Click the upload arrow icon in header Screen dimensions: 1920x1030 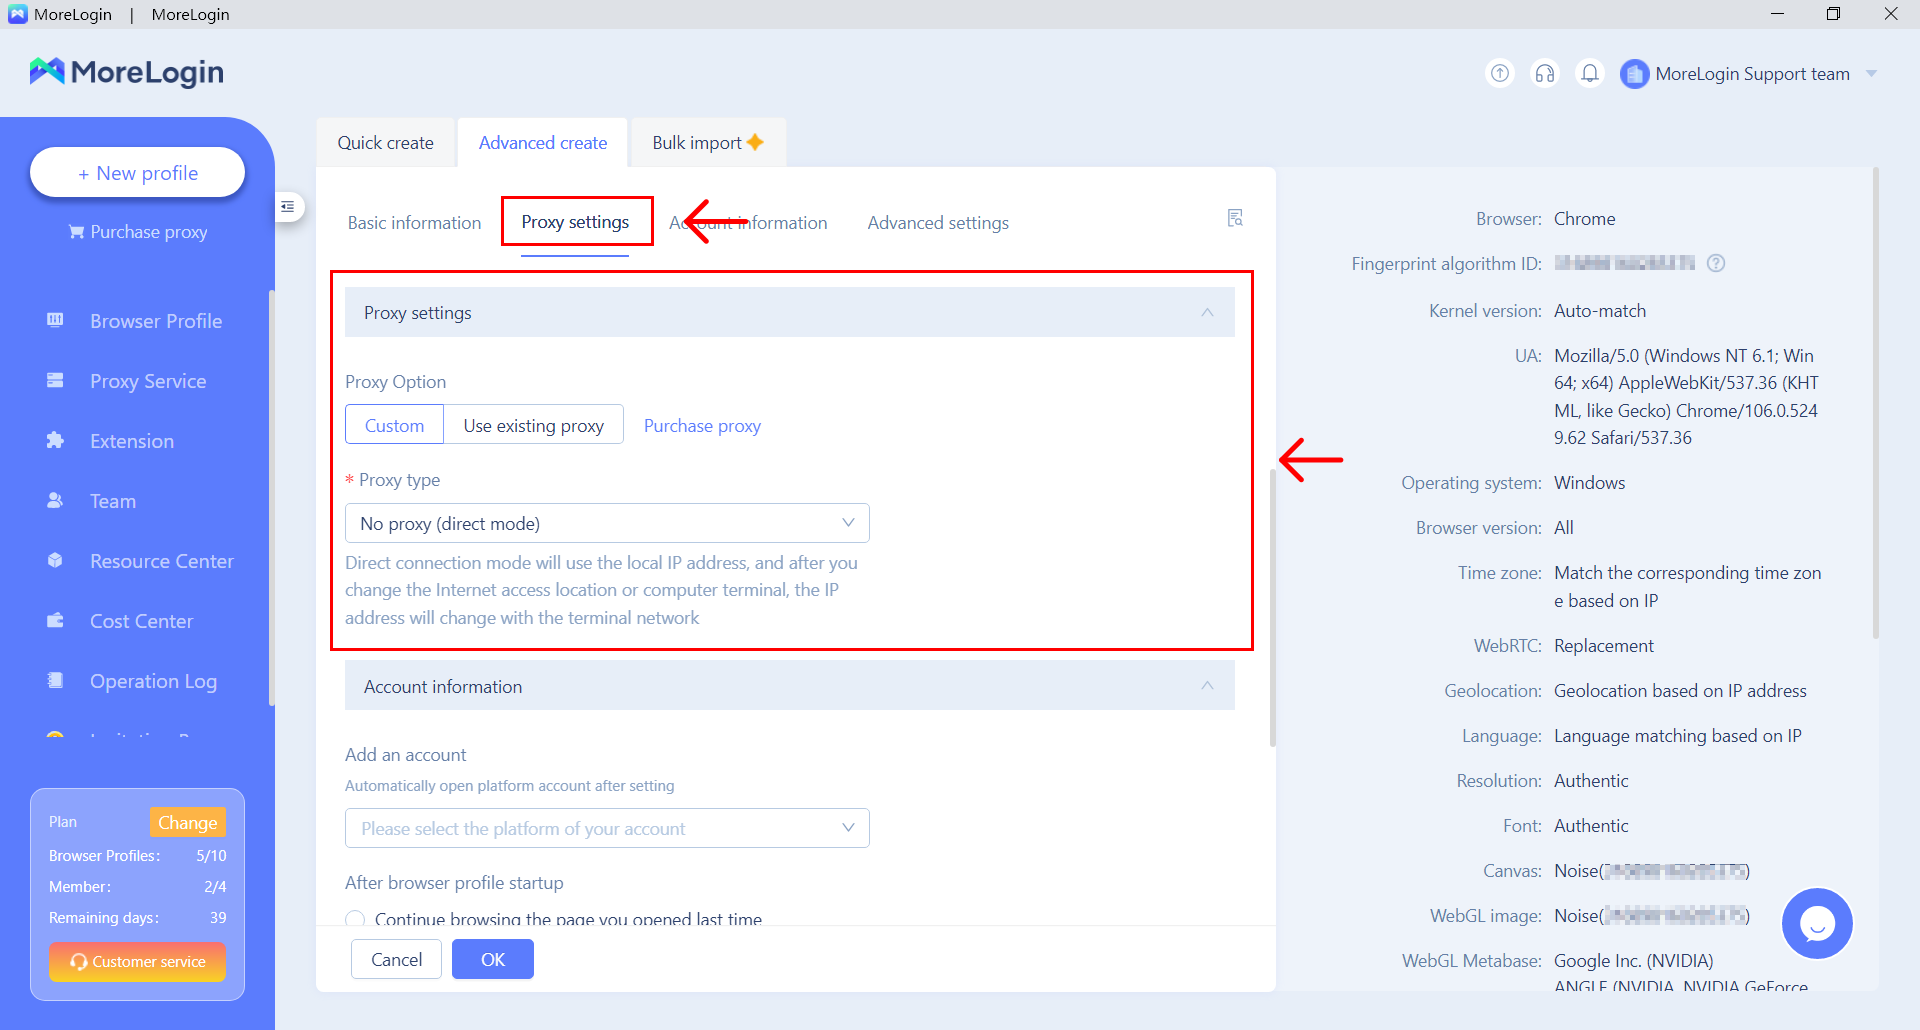point(1500,73)
